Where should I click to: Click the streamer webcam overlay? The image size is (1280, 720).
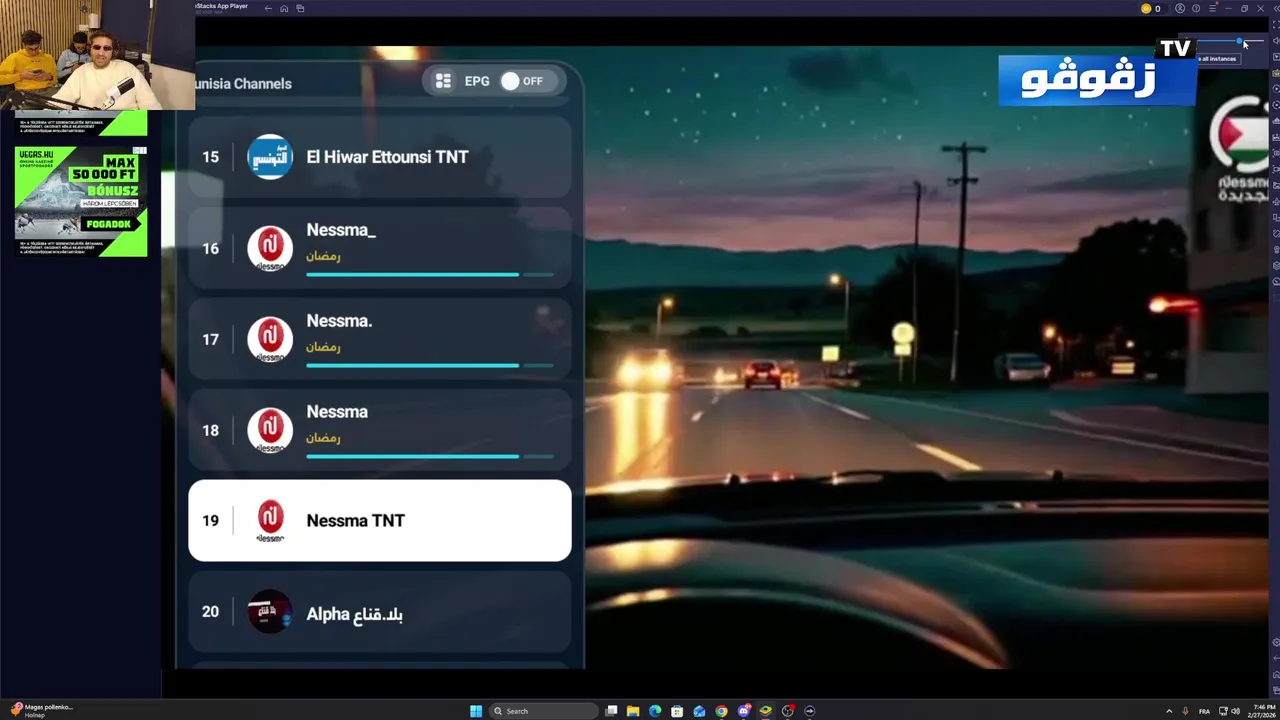click(x=97, y=55)
